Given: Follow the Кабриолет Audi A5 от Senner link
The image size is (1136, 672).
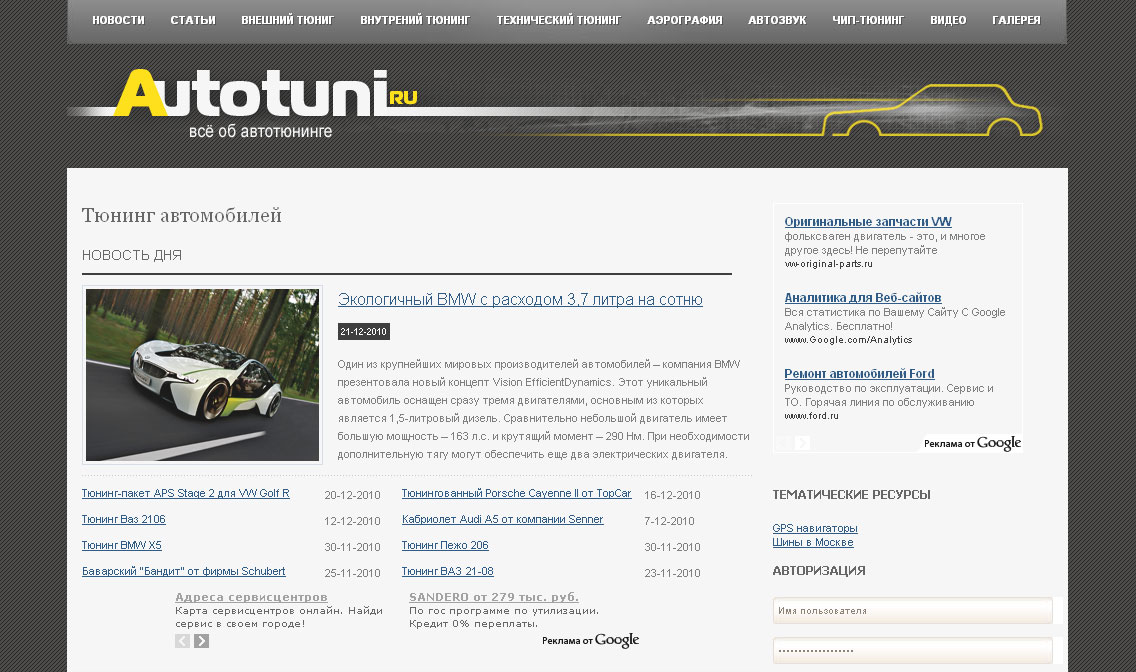Looking at the screenshot, I should click(x=502, y=520).
